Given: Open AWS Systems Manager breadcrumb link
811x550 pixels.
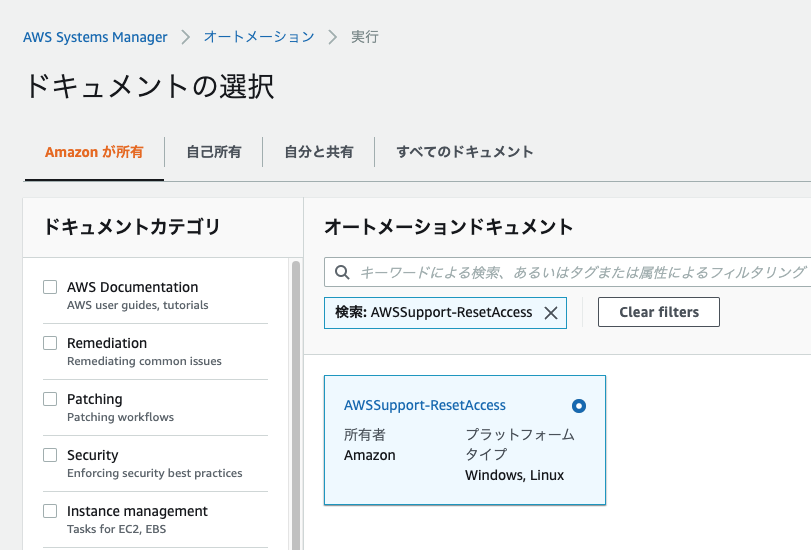Looking at the screenshot, I should tap(95, 37).
